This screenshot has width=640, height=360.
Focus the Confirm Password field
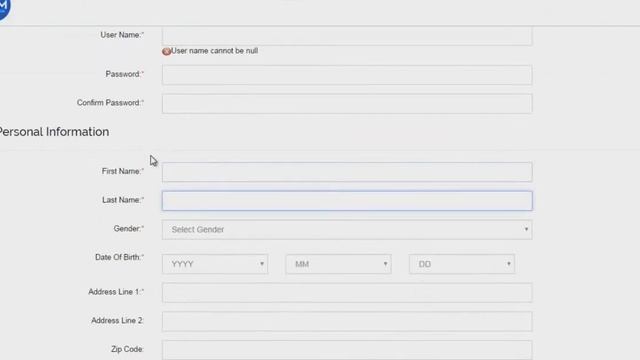coord(347,104)
